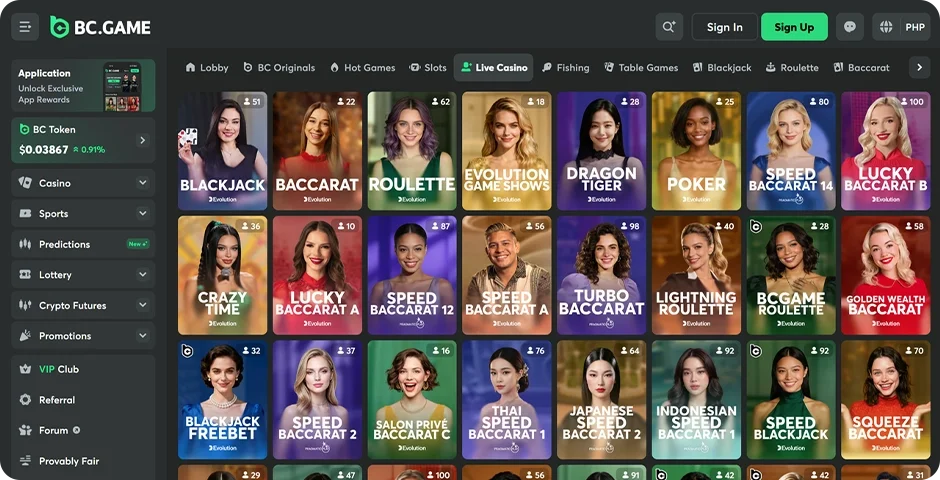Open the Thai Speed Baccarat 1 card
This screenshot has height=480, width=940.
[507, 400]
